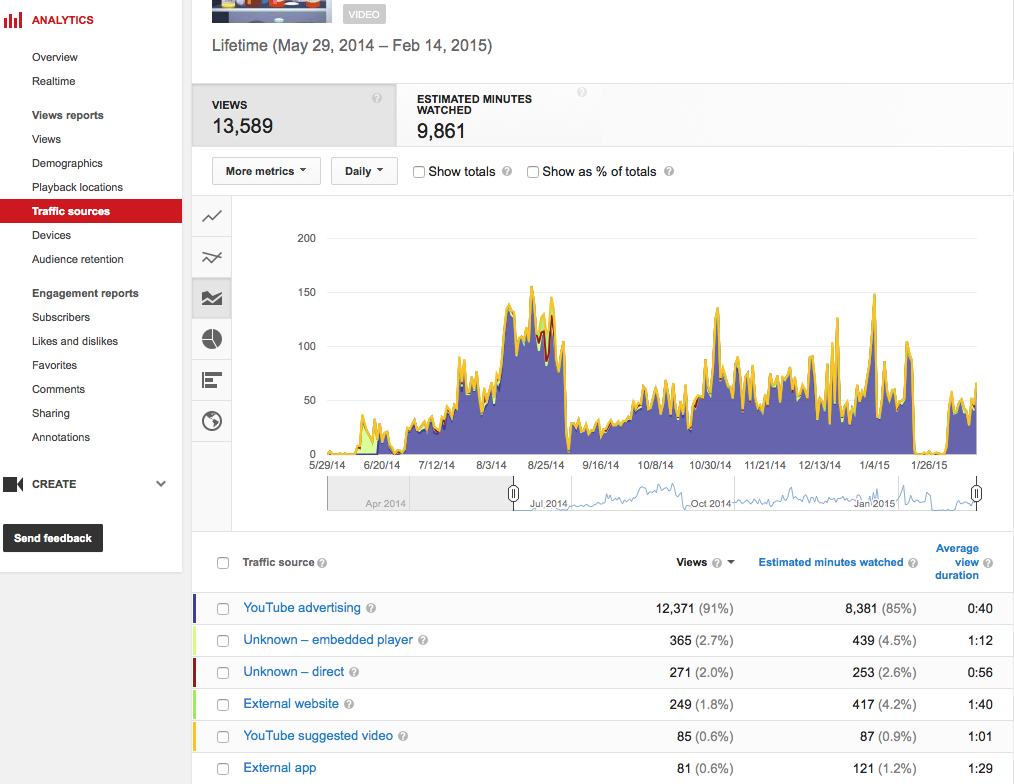Enable the Show totals checkbox
Image resolution: width=1014 pixels, height=784 pixels.
pos(419,172)
